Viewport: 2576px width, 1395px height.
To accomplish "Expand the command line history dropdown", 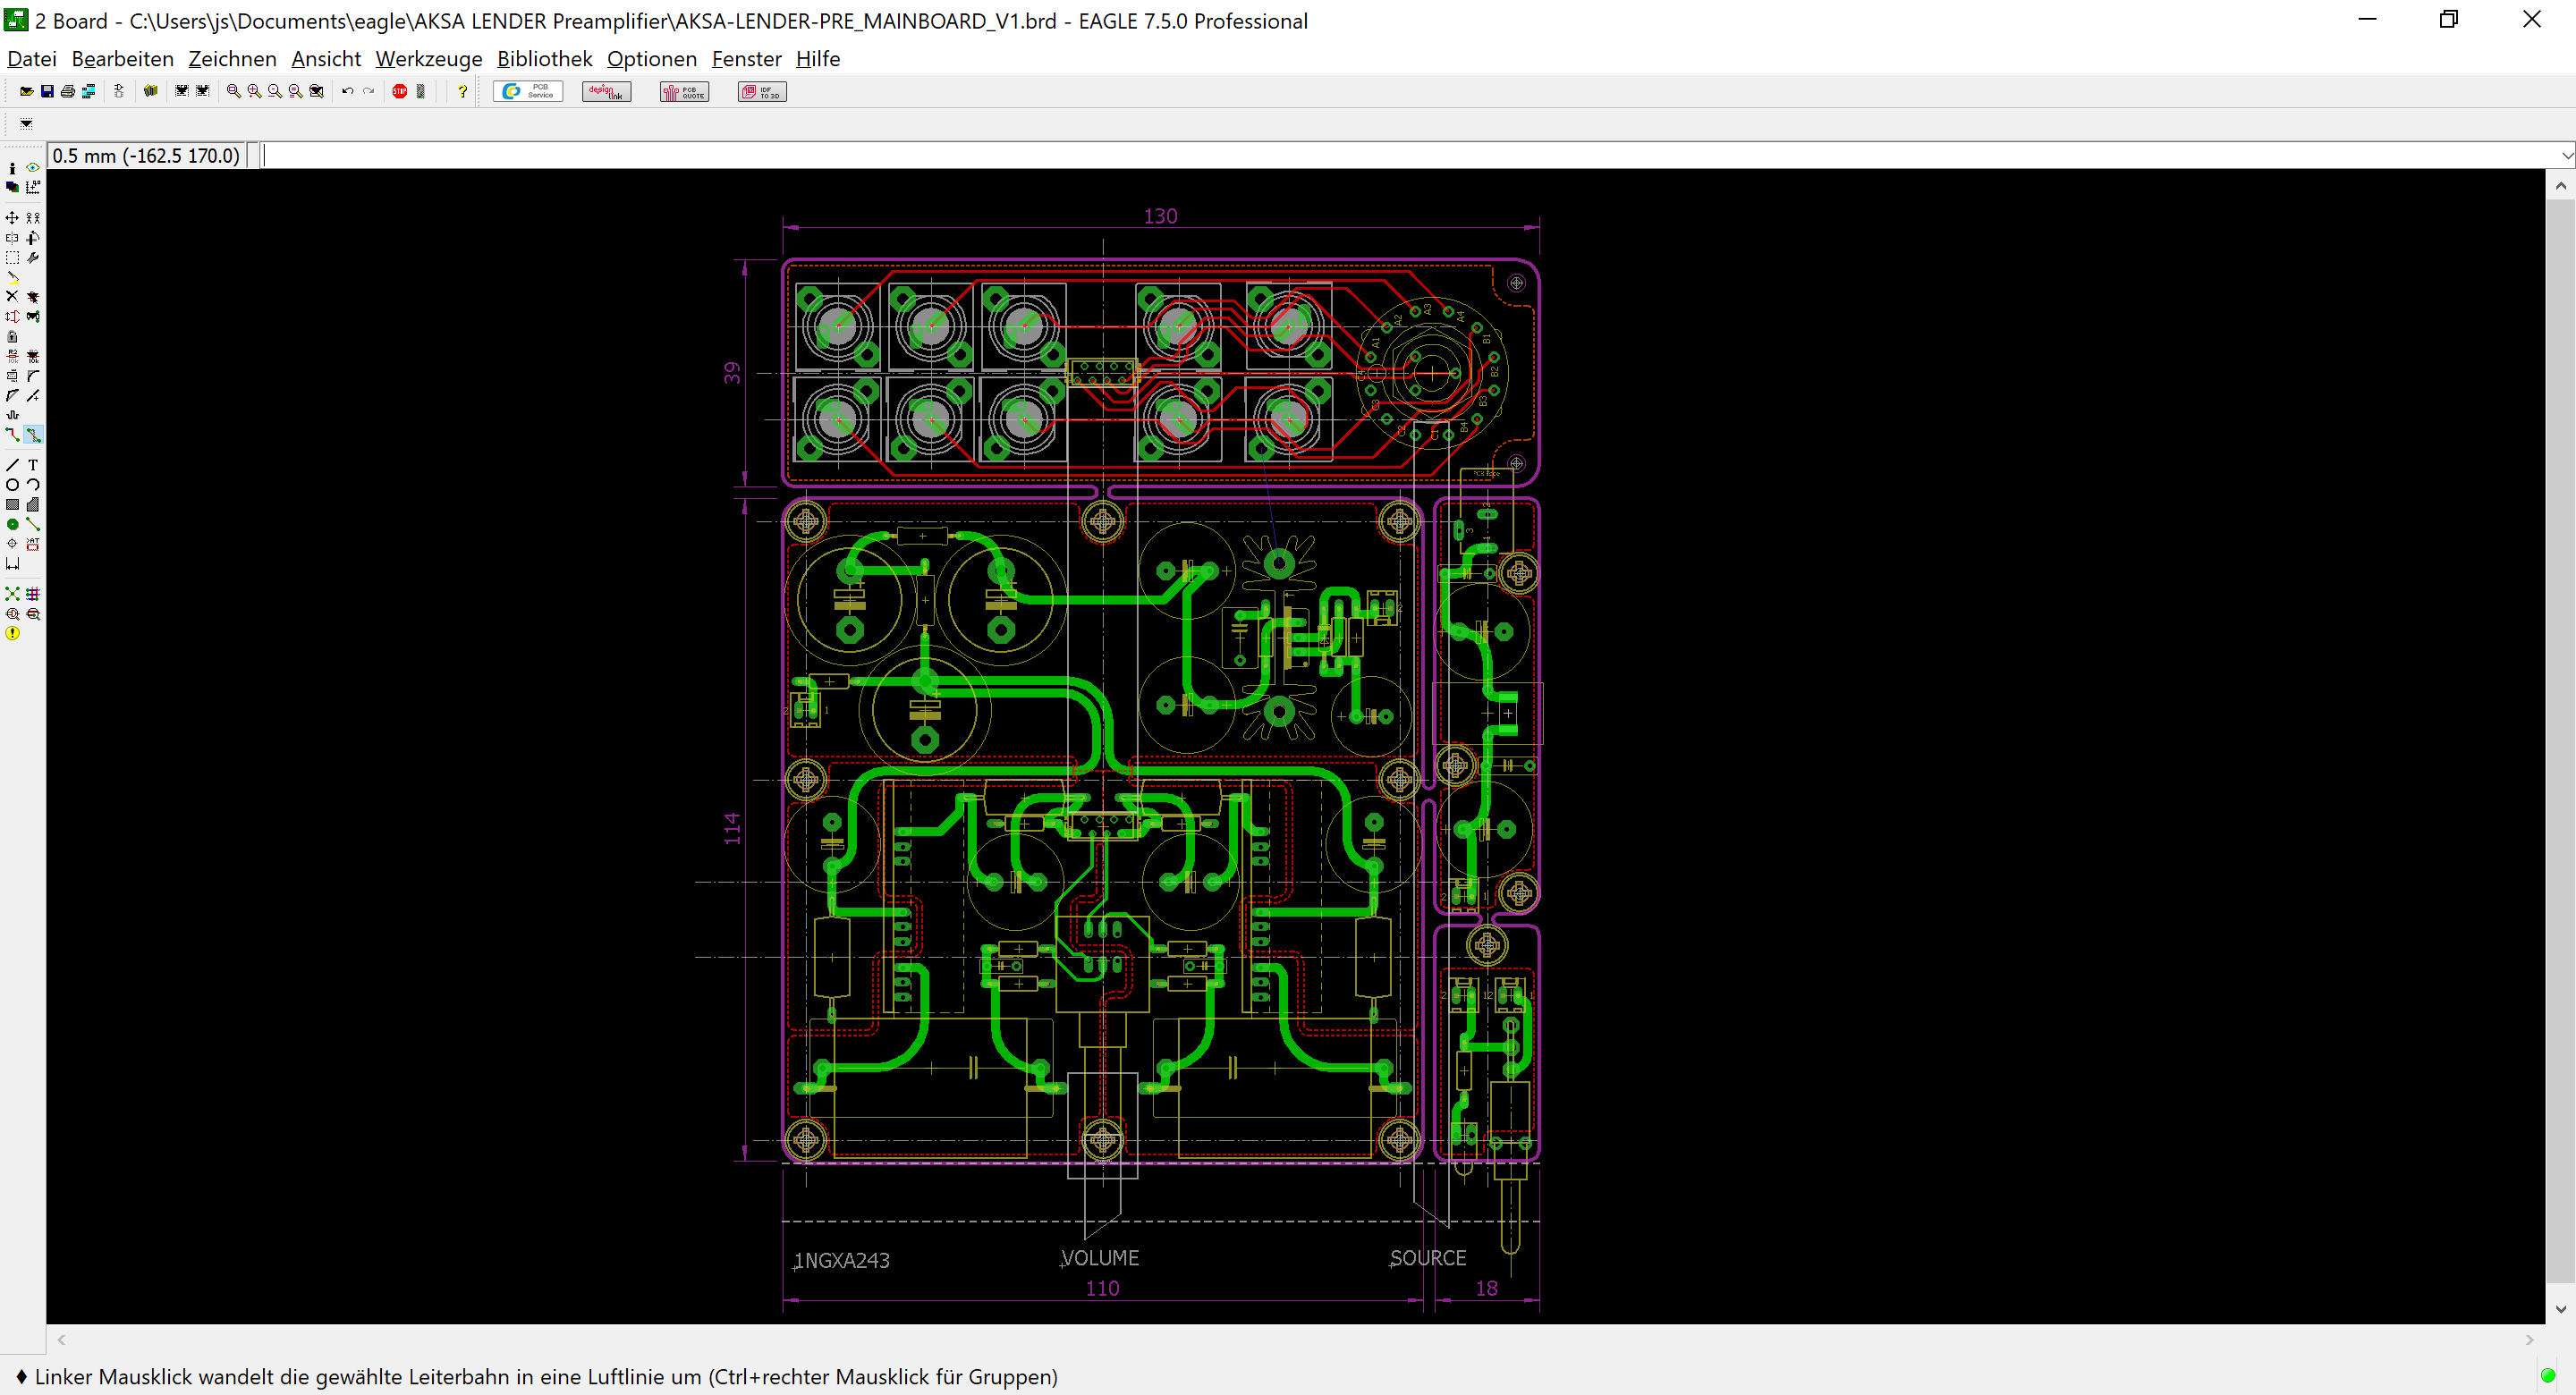I will 2567,155.
